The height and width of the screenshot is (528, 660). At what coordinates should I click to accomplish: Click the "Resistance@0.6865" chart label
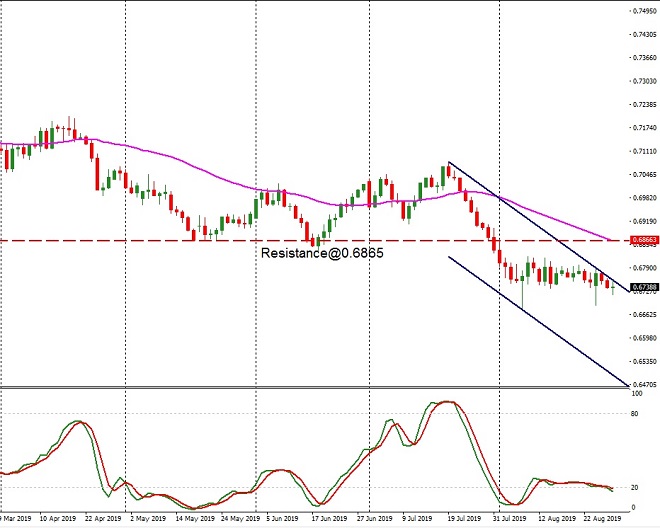click(322, 253)
